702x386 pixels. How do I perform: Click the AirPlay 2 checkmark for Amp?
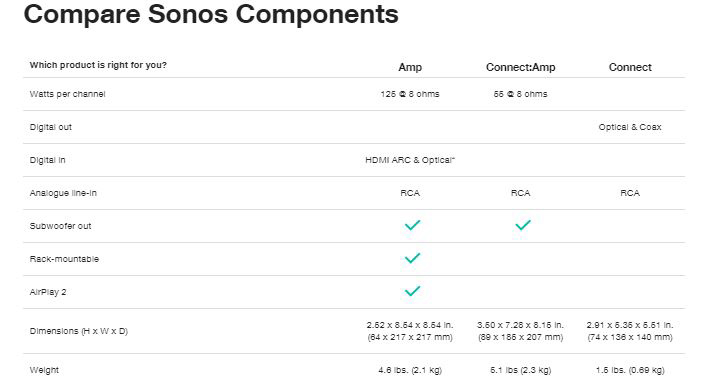(412, 292)
